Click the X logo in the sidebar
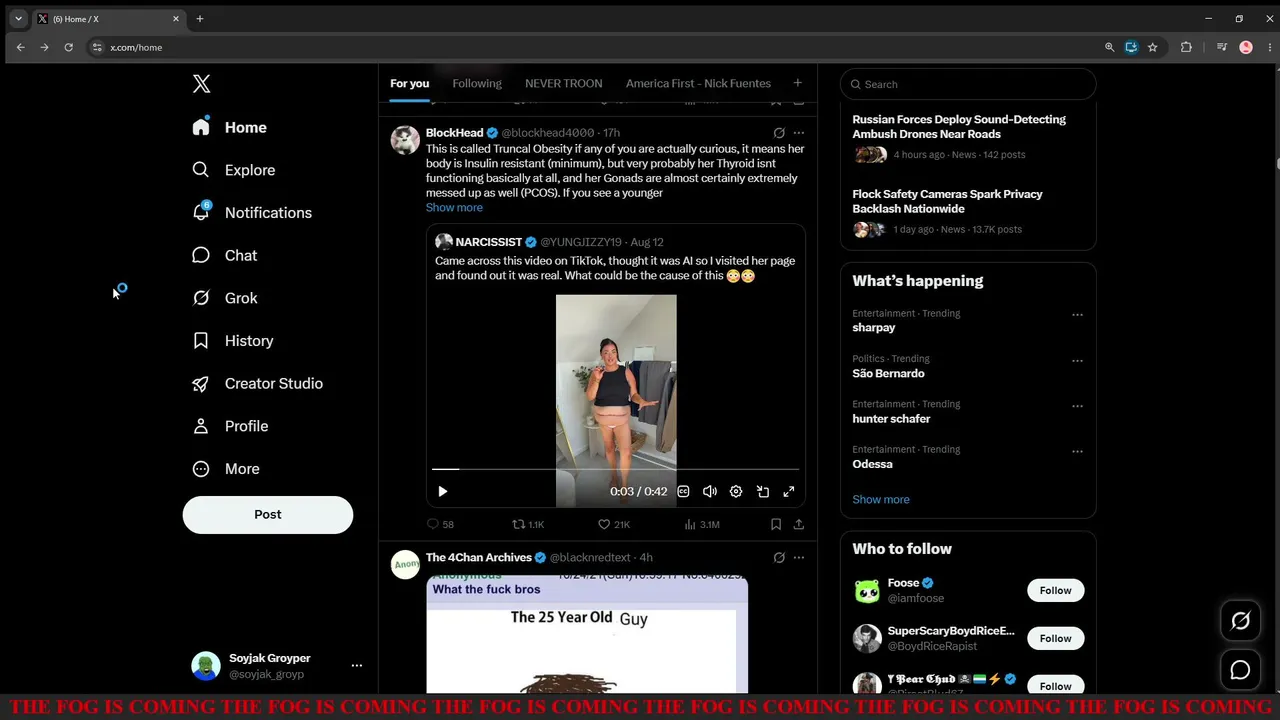Viewport: 1280px width, 720px height. point(201,84)
